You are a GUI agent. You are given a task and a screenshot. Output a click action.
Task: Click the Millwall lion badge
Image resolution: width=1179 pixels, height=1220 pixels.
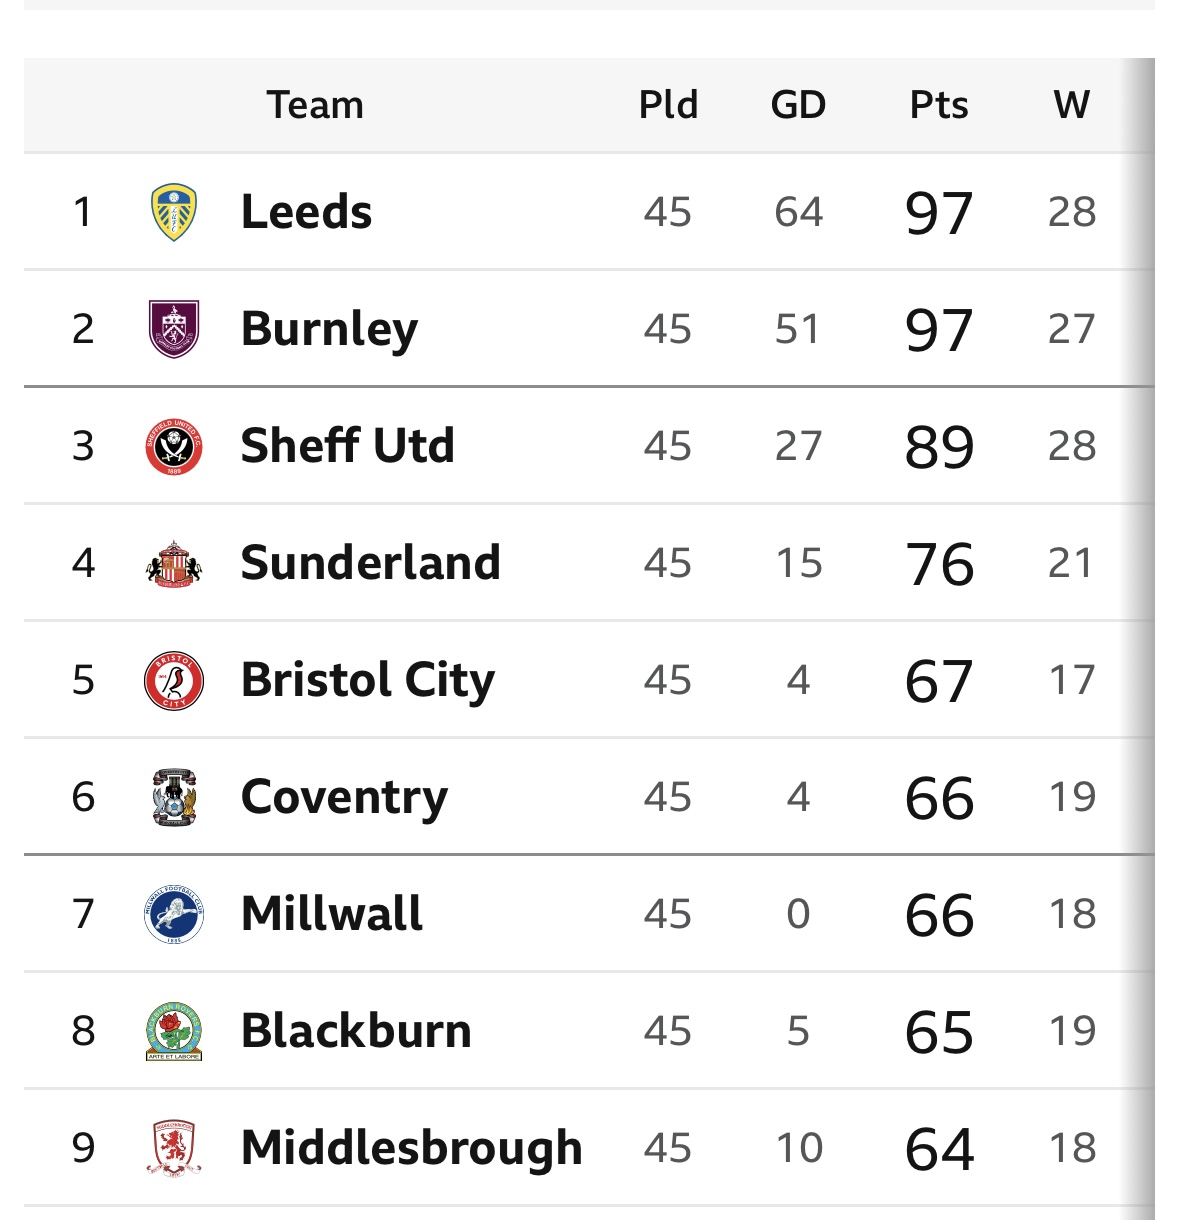(174, 914)
